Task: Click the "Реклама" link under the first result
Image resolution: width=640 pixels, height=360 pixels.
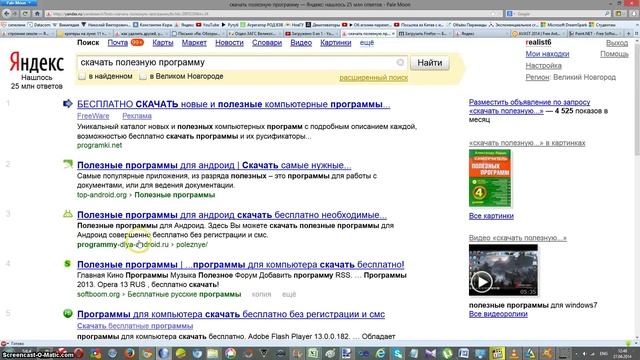Action: [137, 116]
